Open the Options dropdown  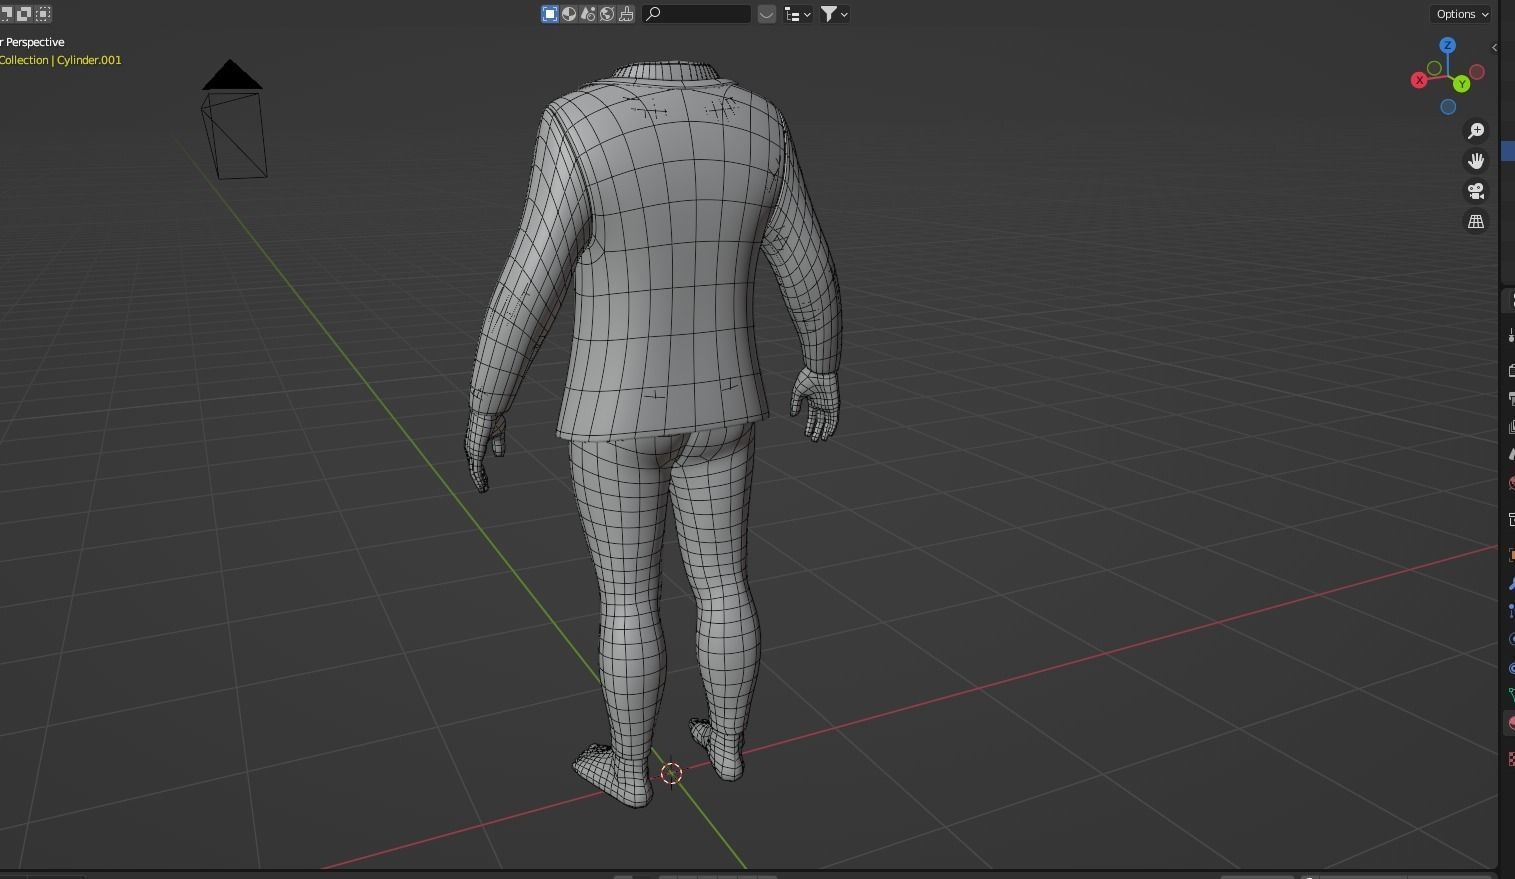click(1462, 14)
